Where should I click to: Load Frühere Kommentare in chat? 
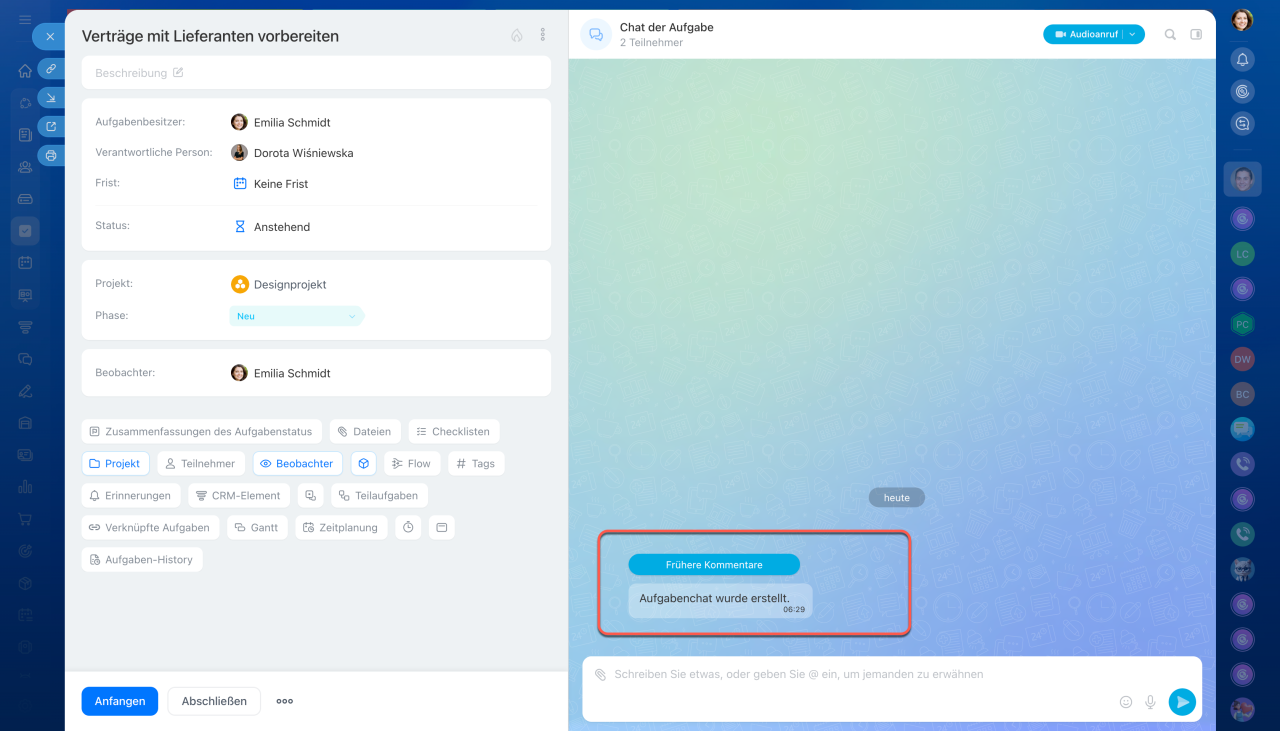click(714, 565)
